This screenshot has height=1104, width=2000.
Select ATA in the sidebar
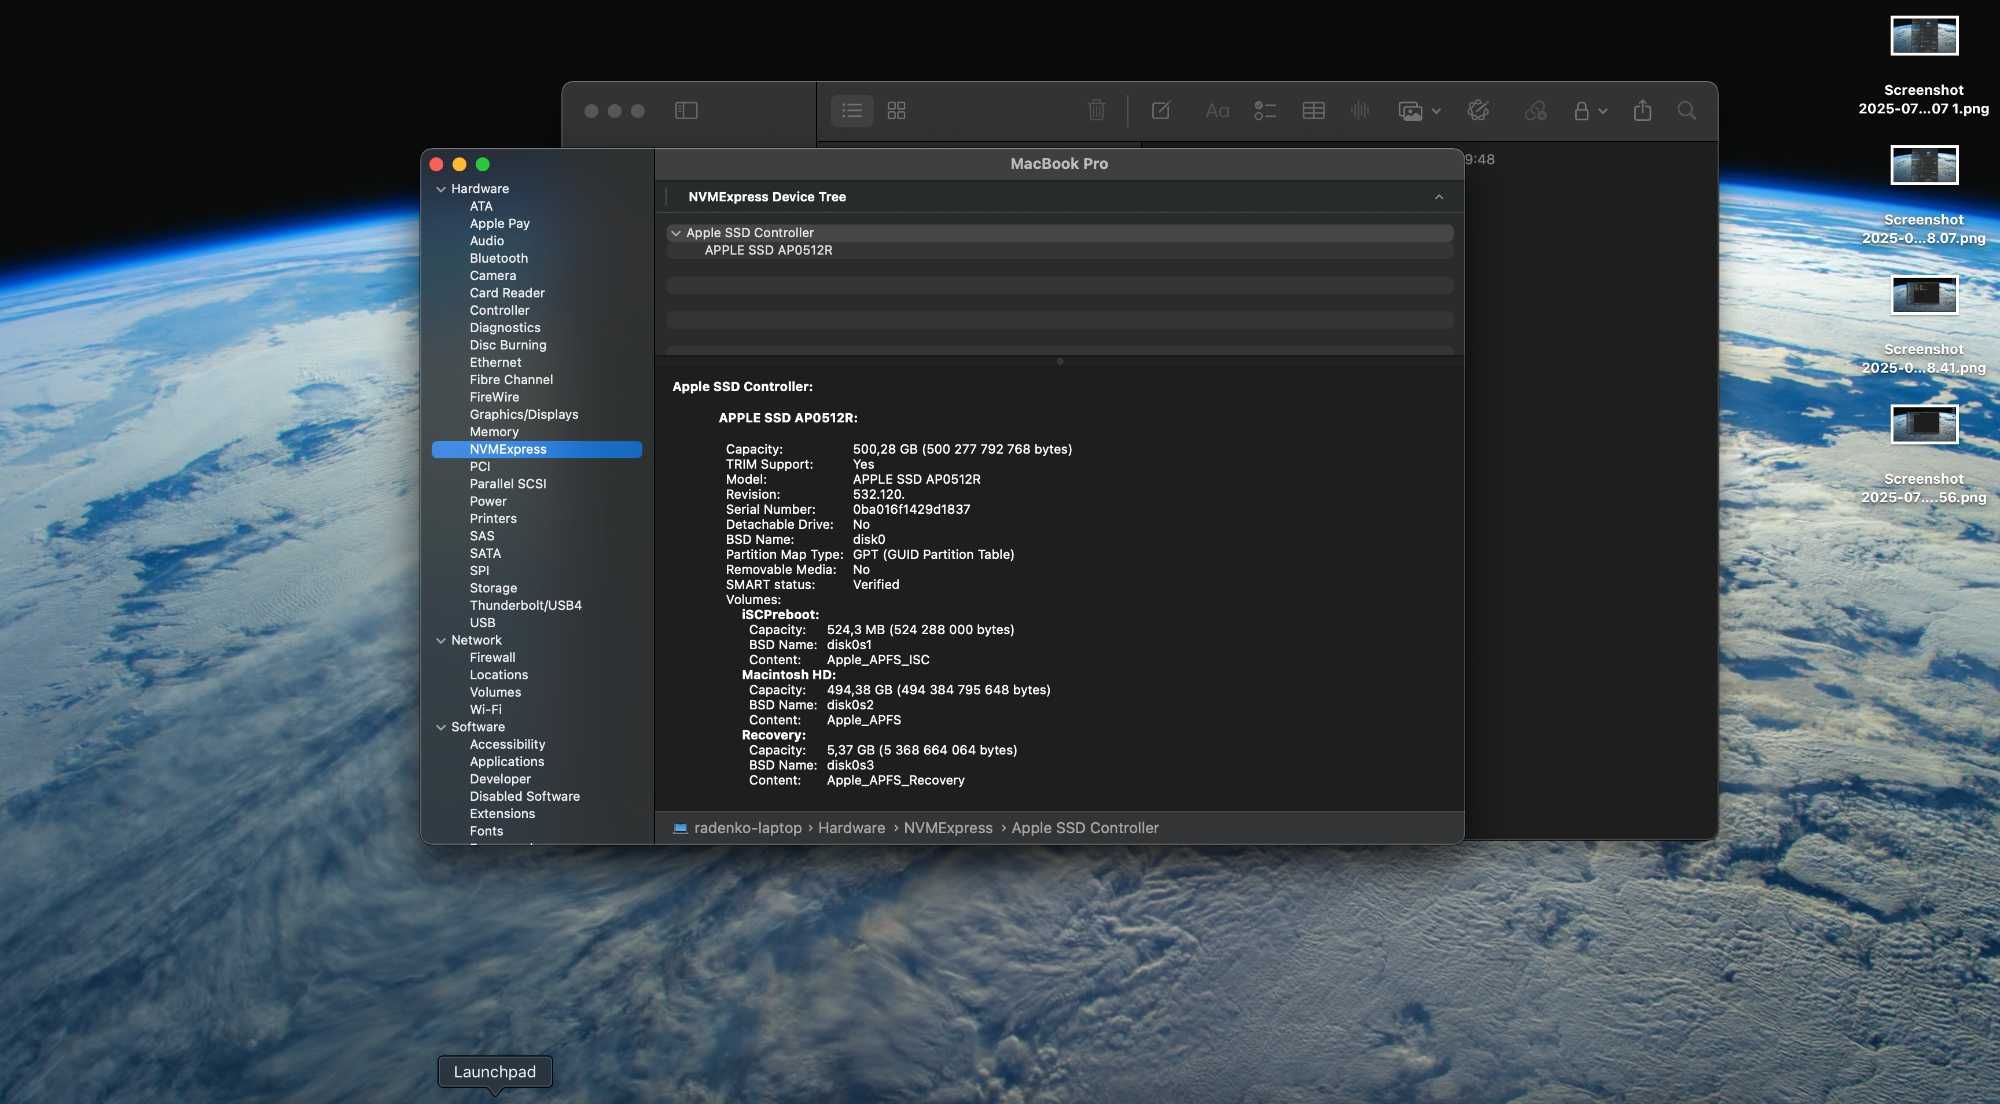tap(481, 207)
